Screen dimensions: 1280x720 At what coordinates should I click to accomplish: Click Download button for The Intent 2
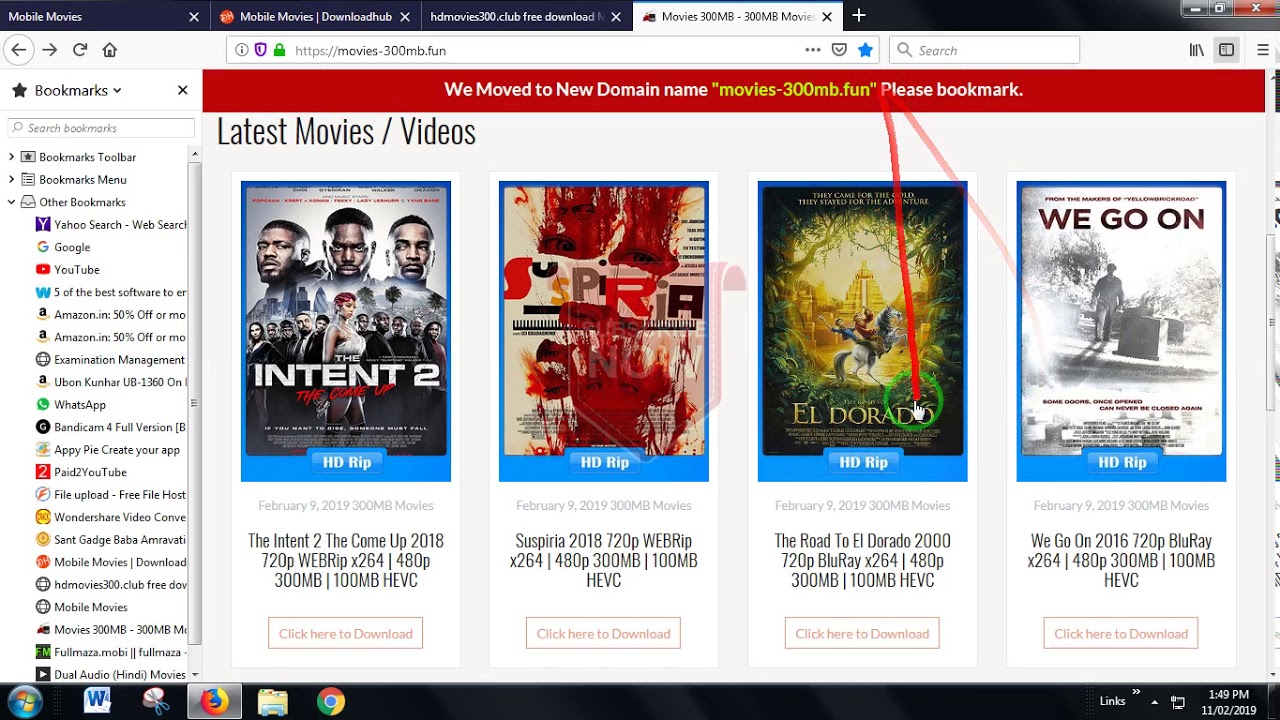(346, 633)
